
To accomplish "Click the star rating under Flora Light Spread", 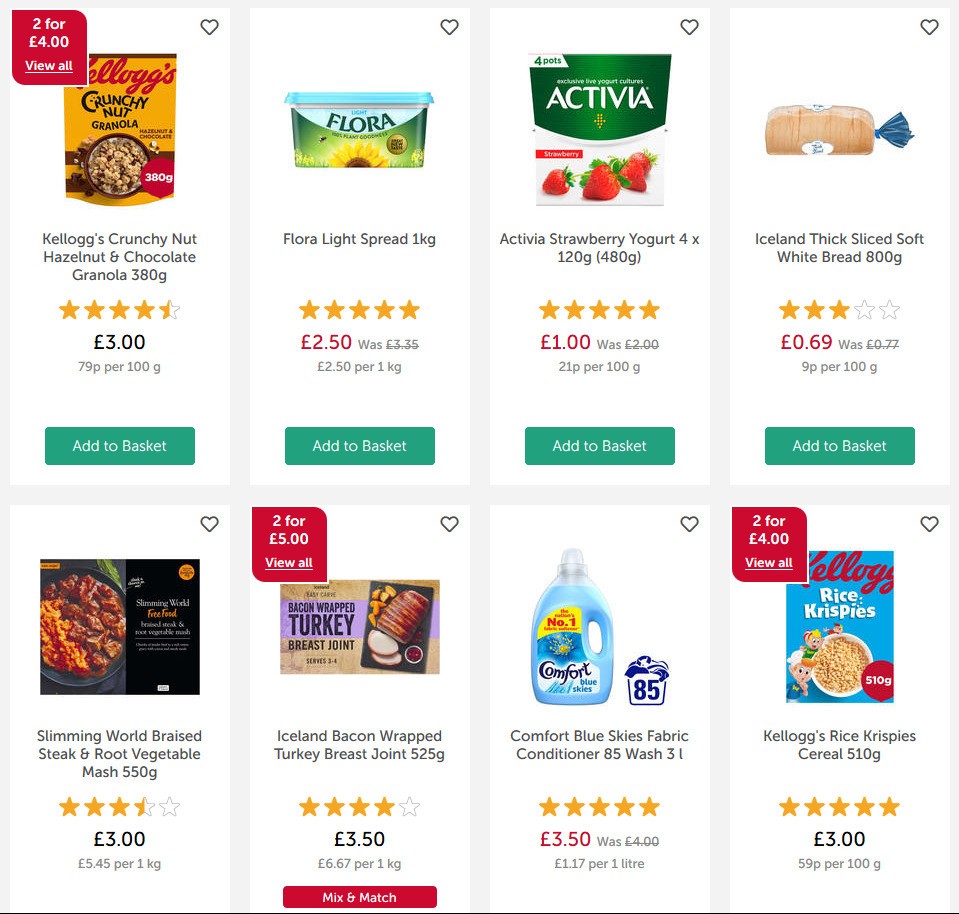I will (x=359, y=309).
